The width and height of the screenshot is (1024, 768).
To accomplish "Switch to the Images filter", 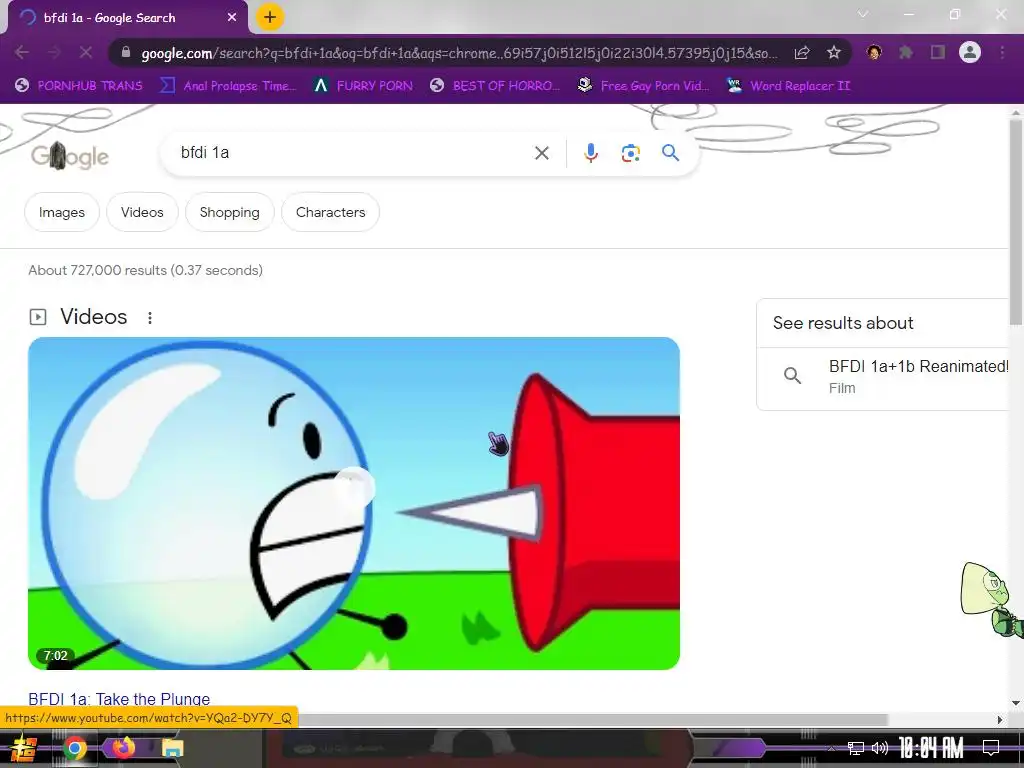I will [x=61, y=212].
